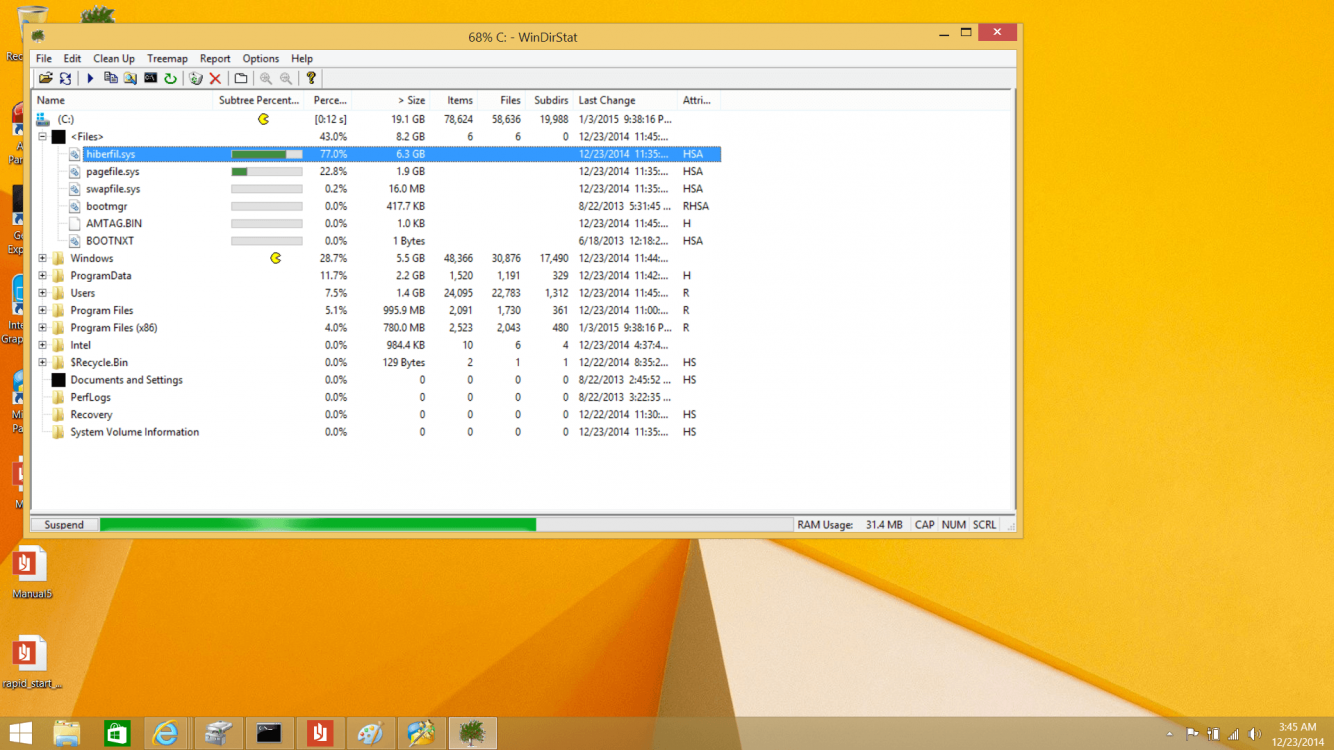Expand the $Recycle.Bin node
The width and height of the screenshot is (1334, 750).
43,363
